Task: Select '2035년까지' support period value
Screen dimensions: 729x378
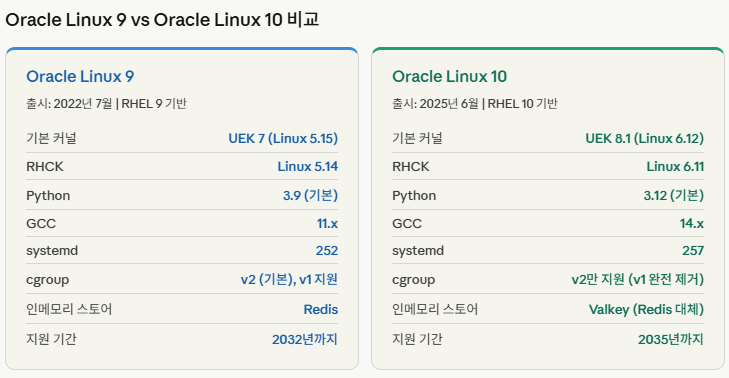Action: click(x=670, y=339)
